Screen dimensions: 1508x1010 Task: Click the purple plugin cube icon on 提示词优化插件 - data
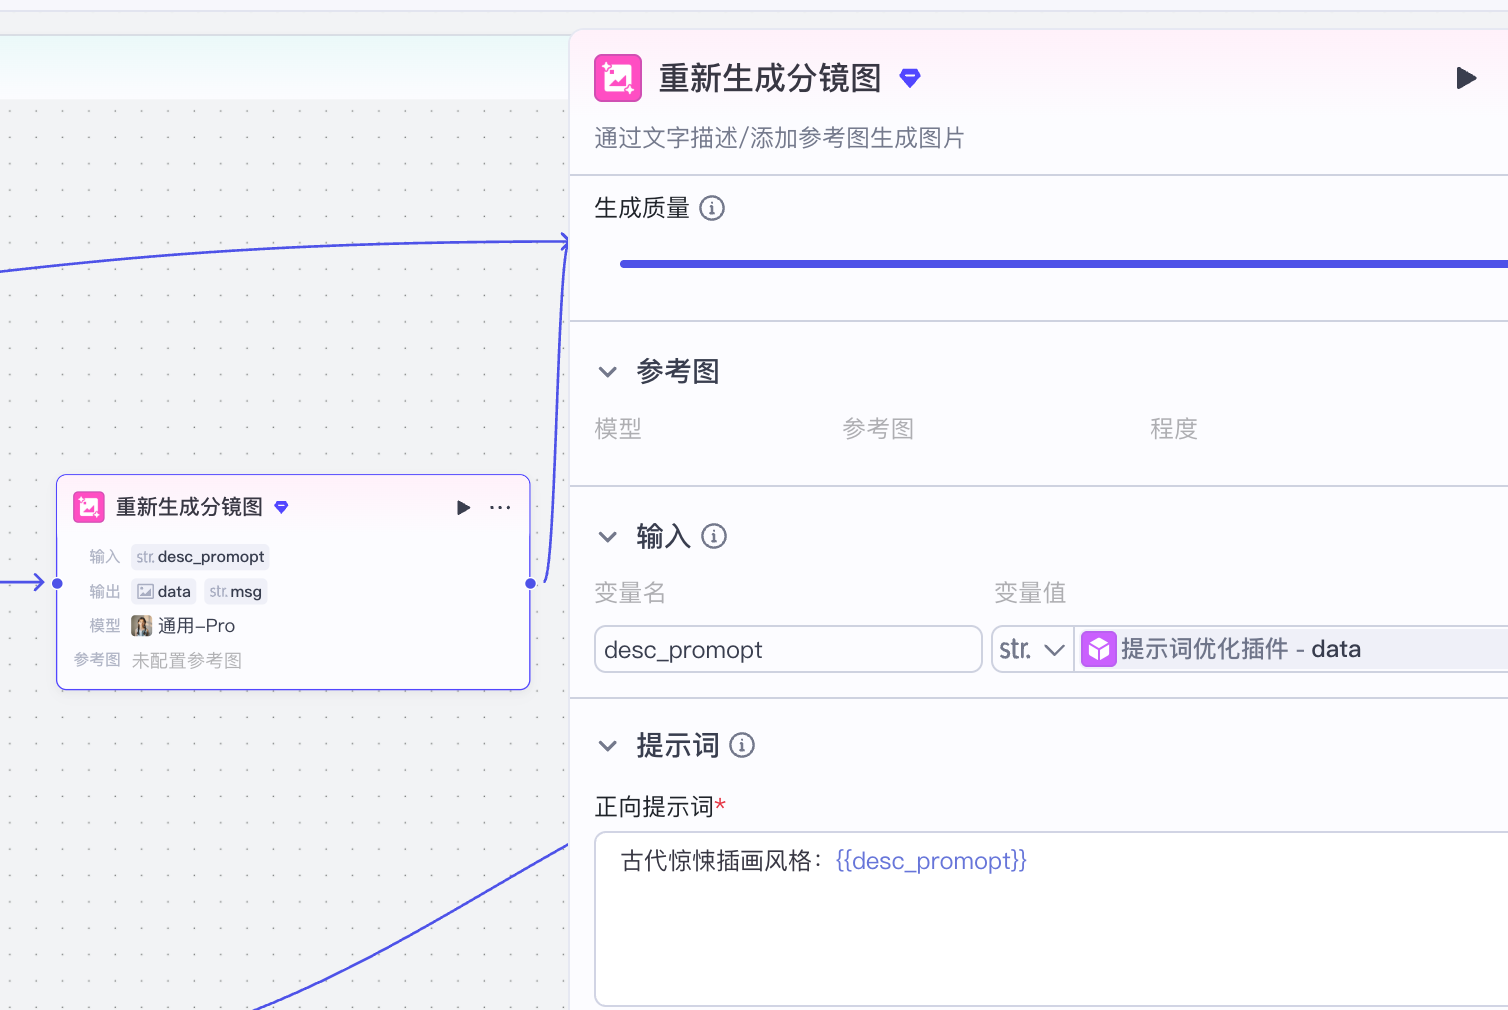point(1099,648)
